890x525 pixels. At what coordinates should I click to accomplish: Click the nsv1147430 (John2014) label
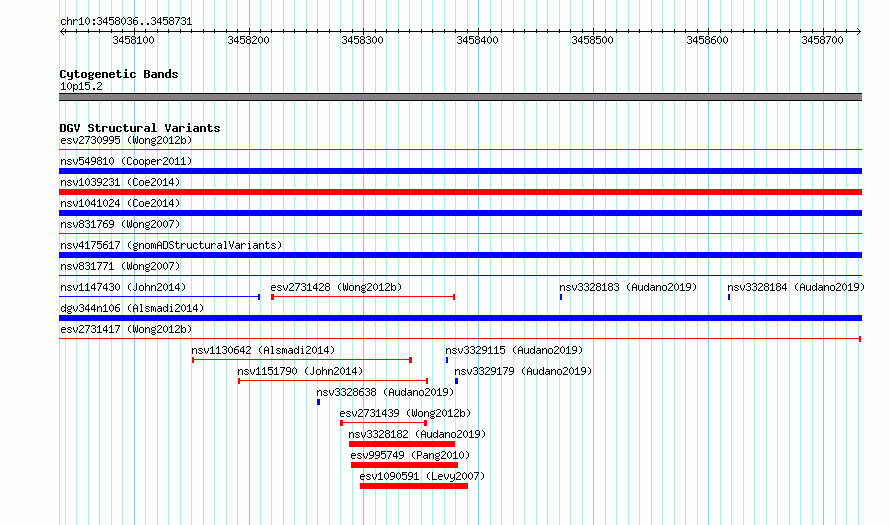tap(123, 287)
